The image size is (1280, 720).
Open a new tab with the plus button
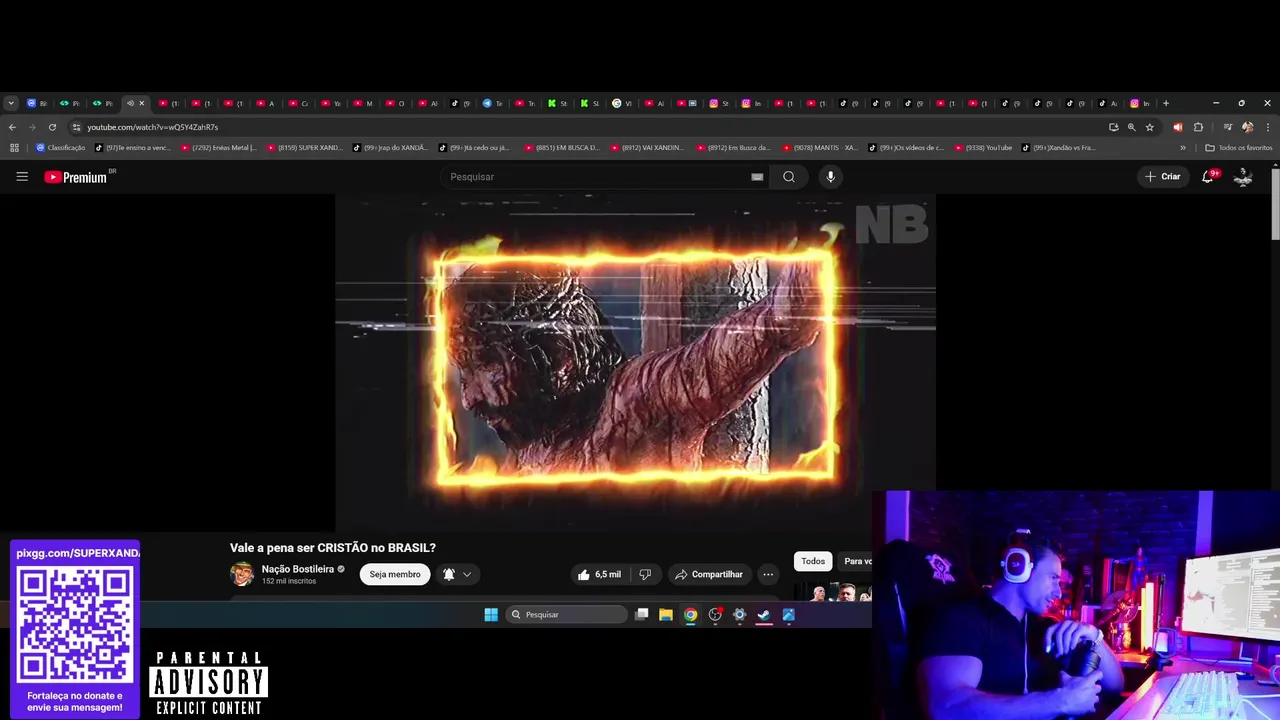click(1166, 103)
